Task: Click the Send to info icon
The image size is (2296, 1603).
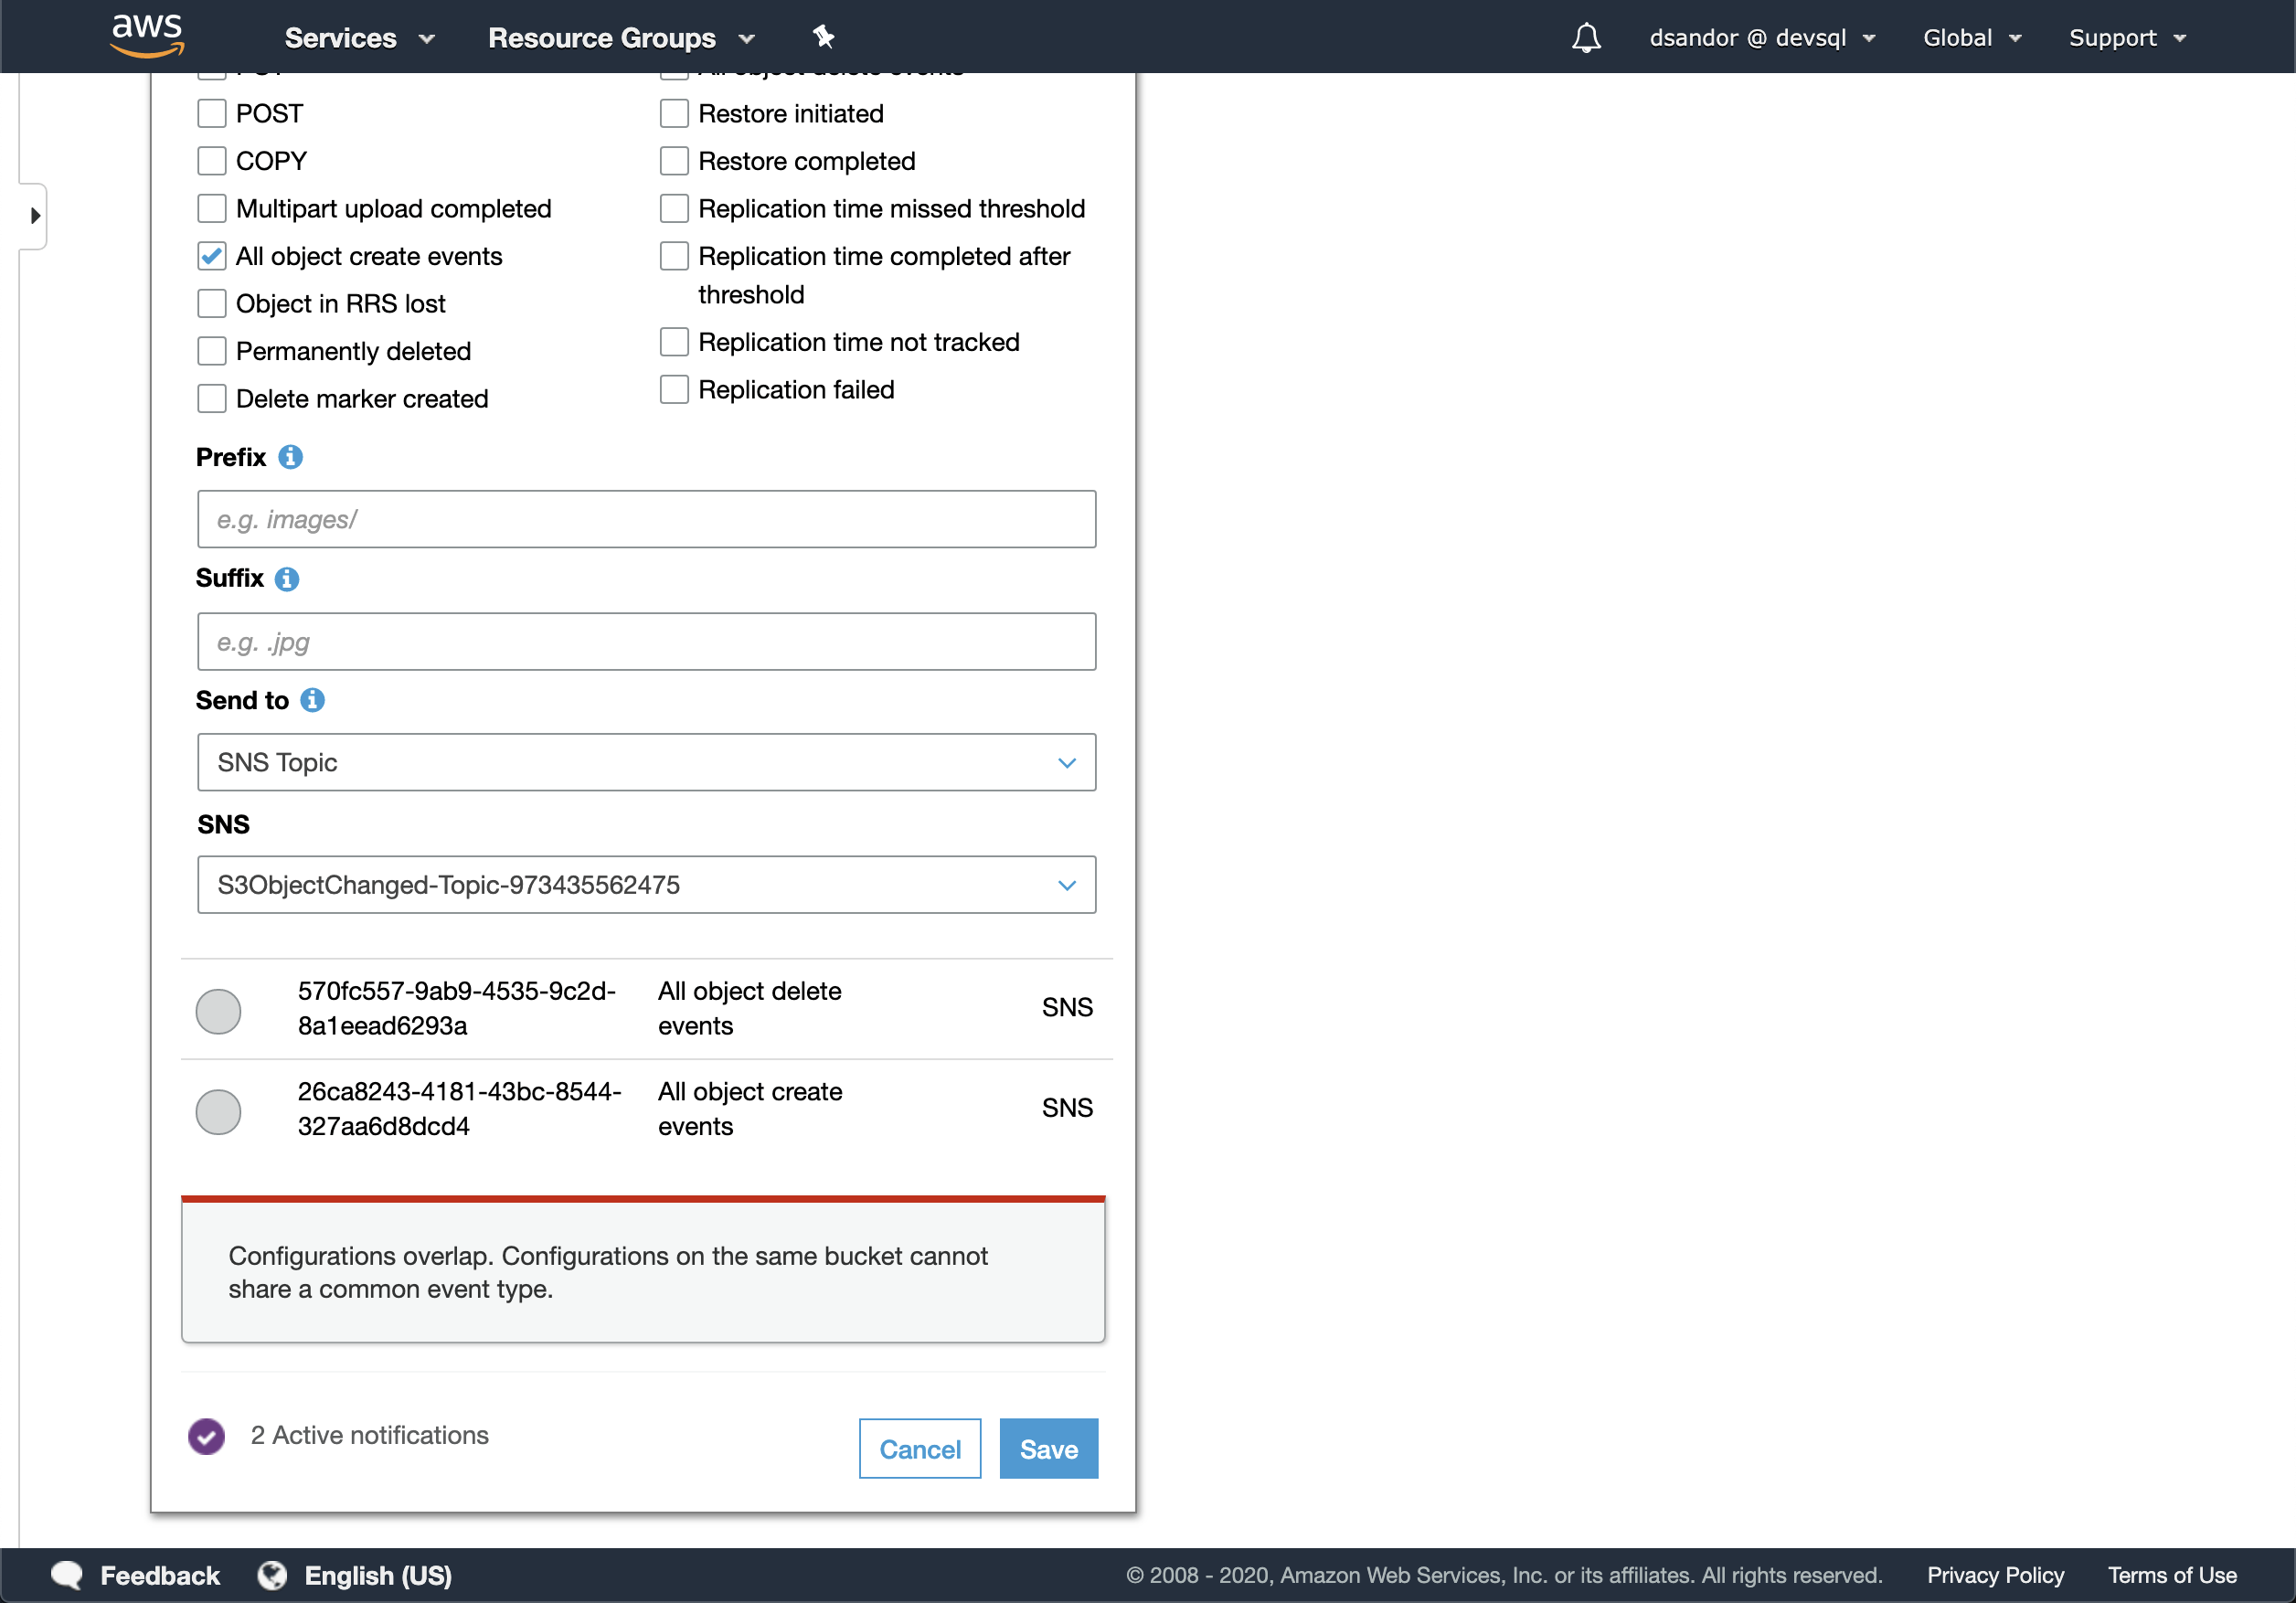Action: 312,700
